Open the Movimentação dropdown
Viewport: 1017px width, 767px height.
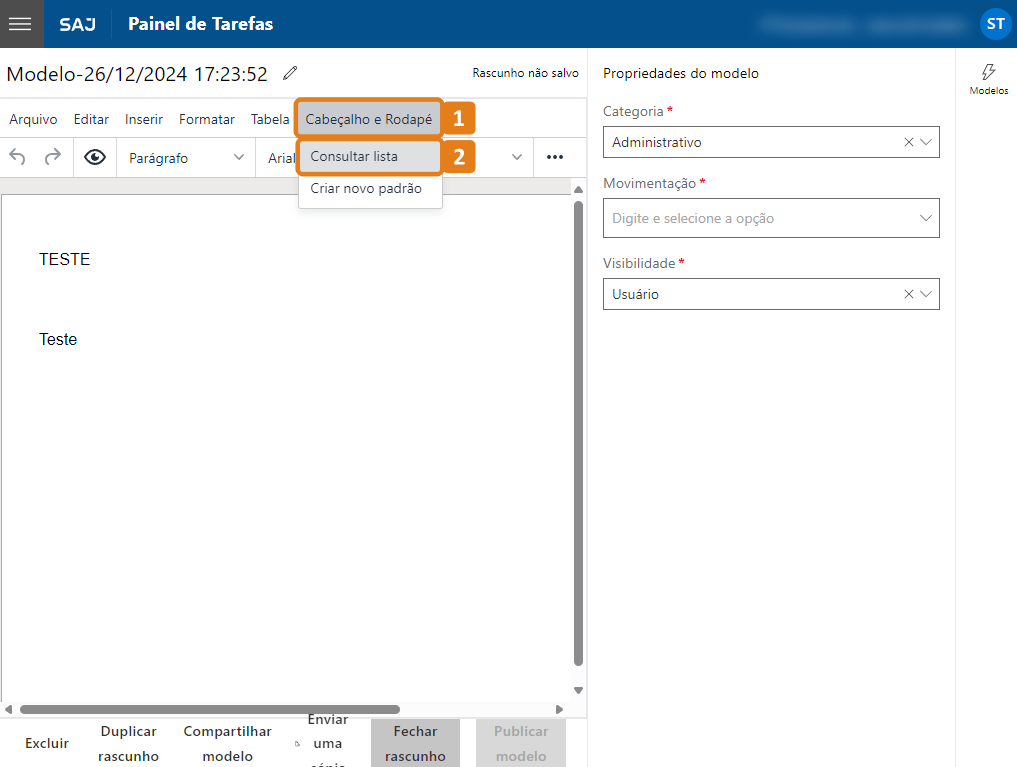(925, 218)
